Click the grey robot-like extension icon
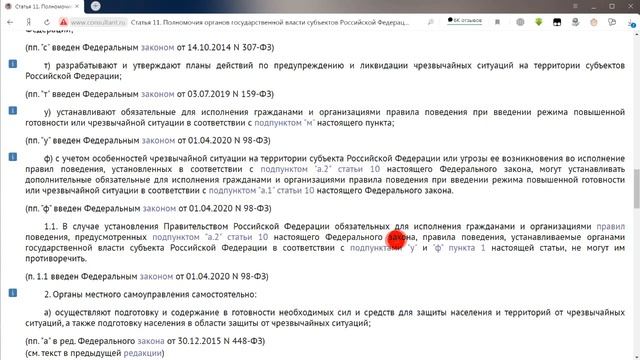Screen dimensions: 640x360 tap(576, 22)
